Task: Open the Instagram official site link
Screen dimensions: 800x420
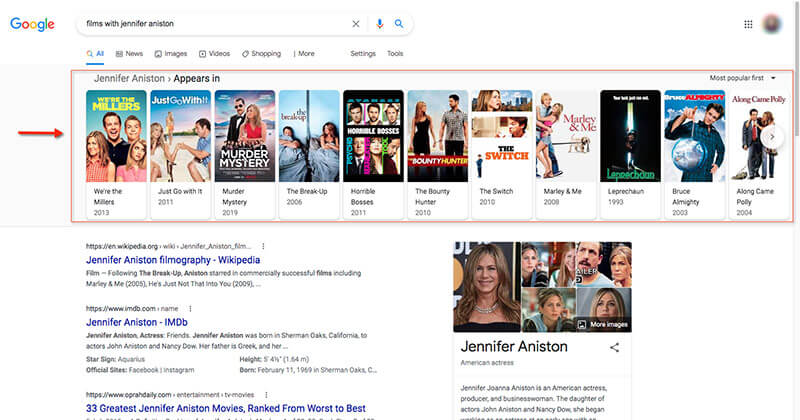Action: (179, 370)
